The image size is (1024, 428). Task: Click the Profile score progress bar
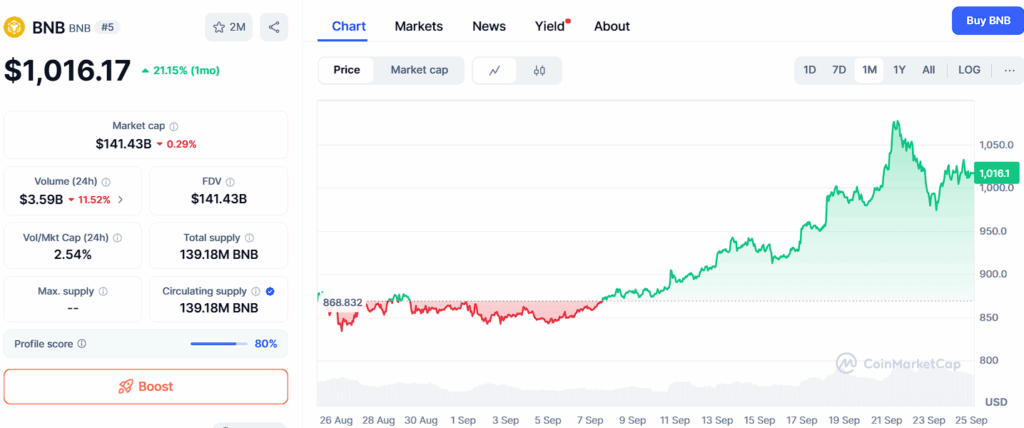pyautogui.click(x=219, y=344)
